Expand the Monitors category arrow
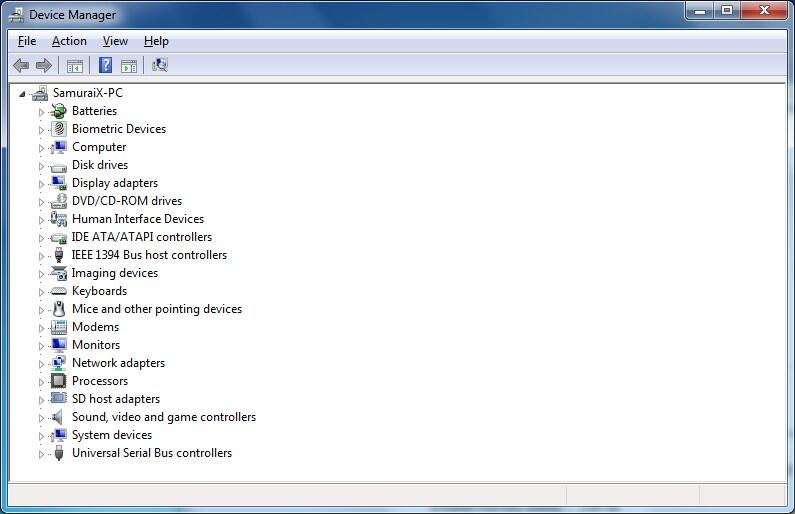795x514 pixels. tap(42, 346)
